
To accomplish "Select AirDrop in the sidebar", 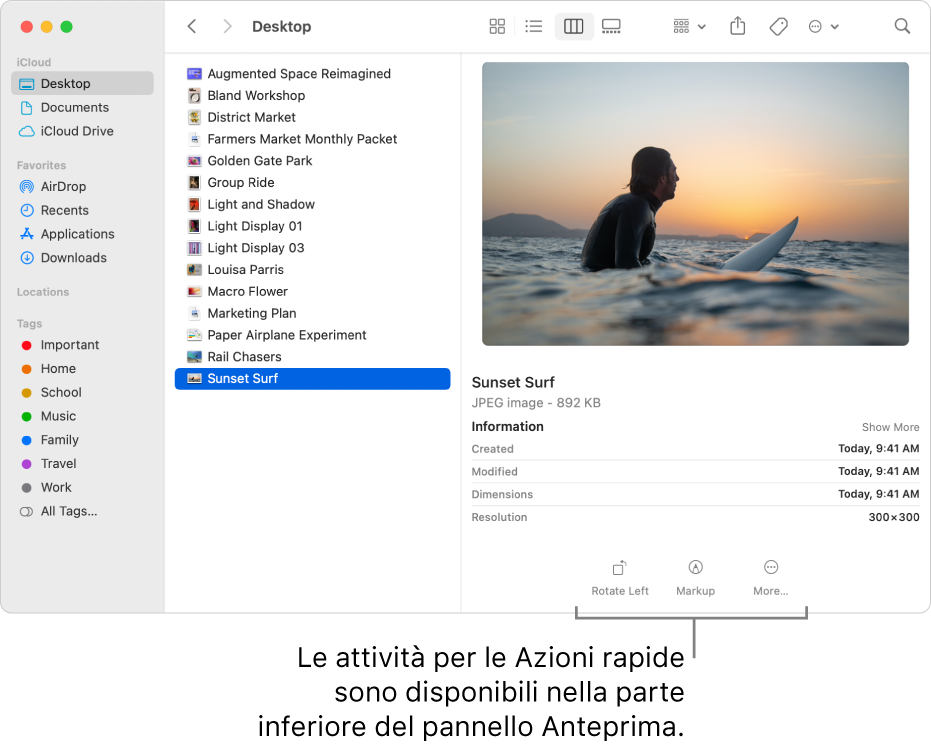I will [x=63, y=187].
